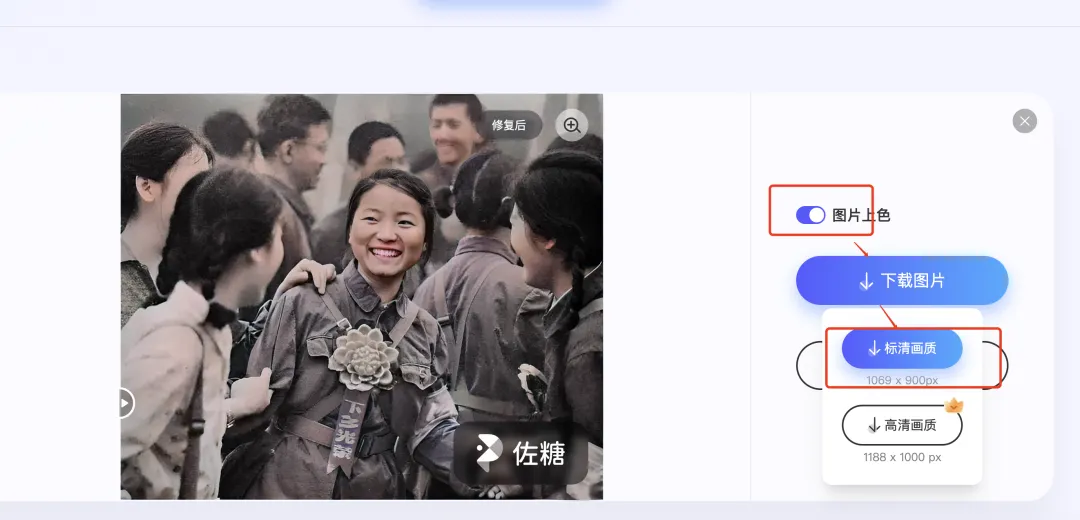This screenshot has height=520, width=1080.
Task: Choose 高清画质 HD quality download
Action: (x=902, y=425)
